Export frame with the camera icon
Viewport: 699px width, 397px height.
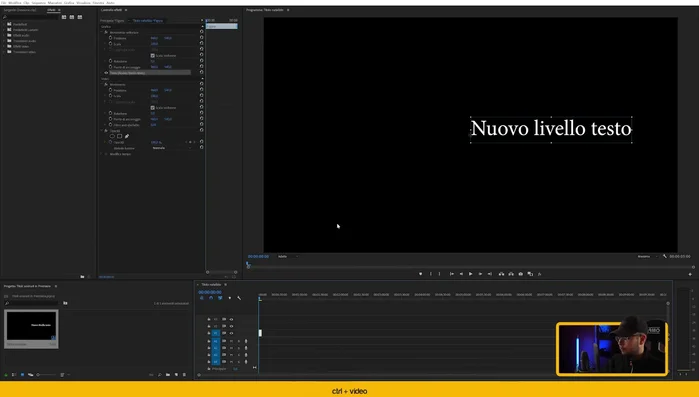click(x=521, y=274)
